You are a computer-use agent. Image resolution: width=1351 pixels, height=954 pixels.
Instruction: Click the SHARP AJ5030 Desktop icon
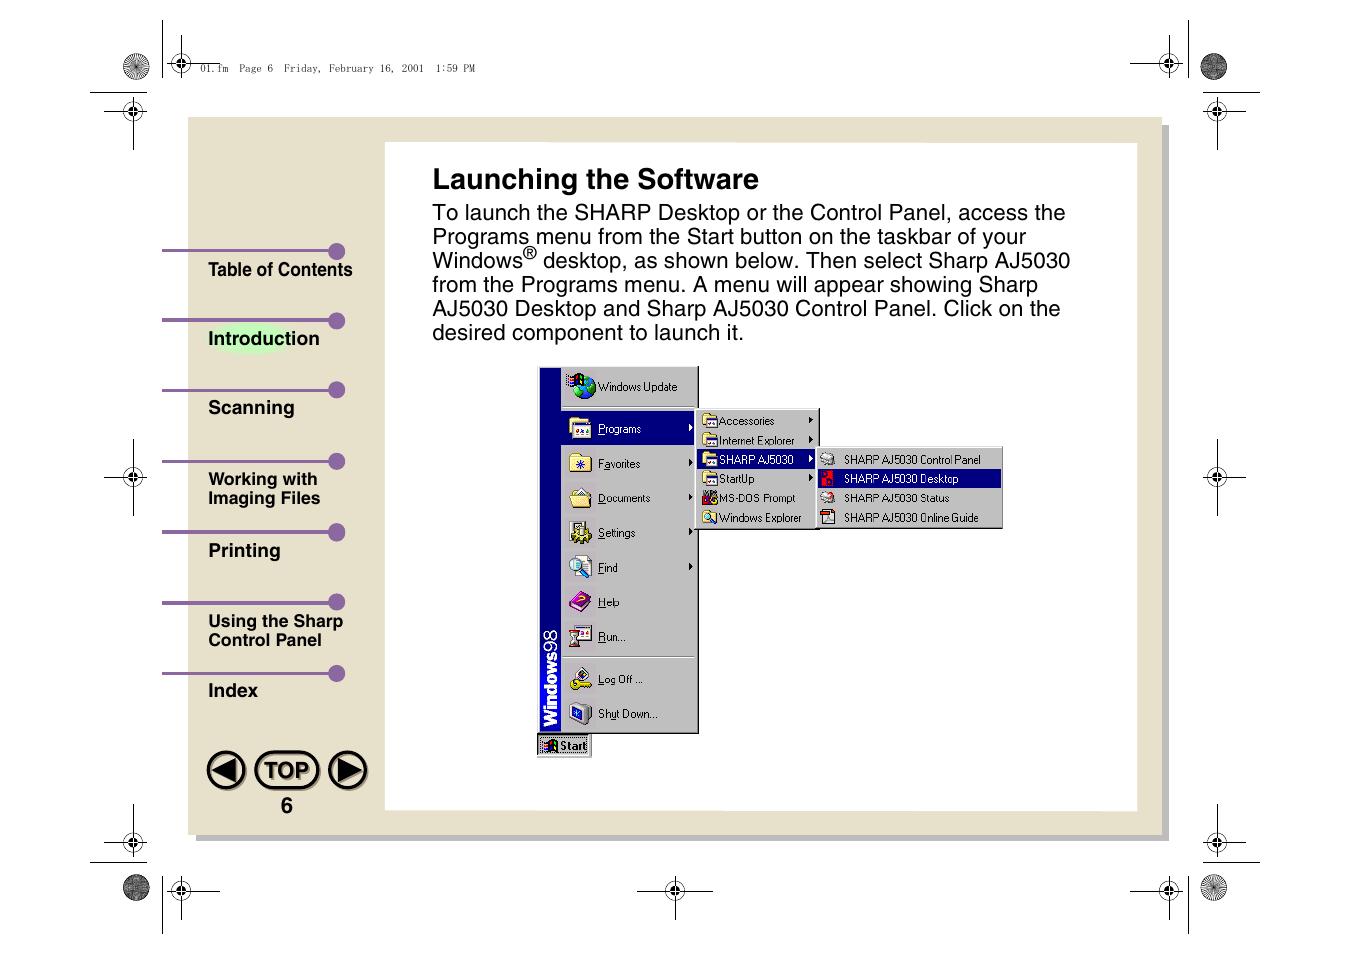click(x=827, y=479)
